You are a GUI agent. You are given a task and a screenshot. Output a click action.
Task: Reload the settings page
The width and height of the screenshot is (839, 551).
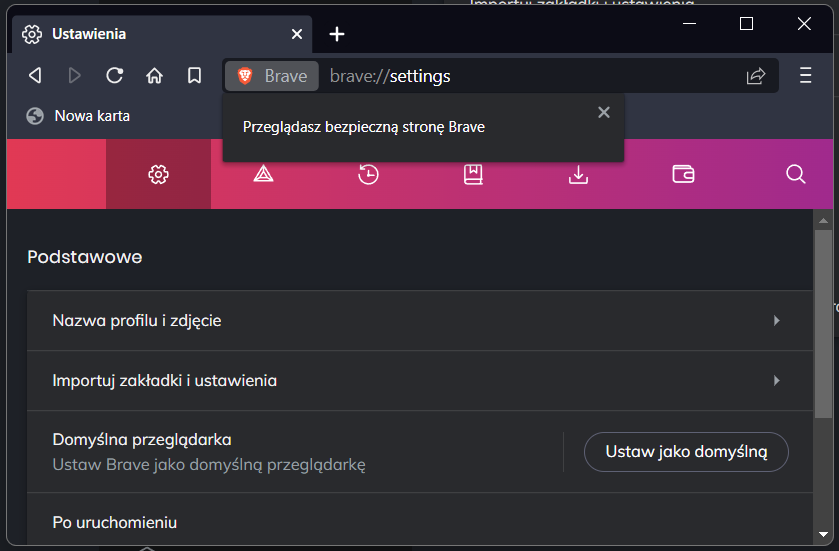[115, 75]
